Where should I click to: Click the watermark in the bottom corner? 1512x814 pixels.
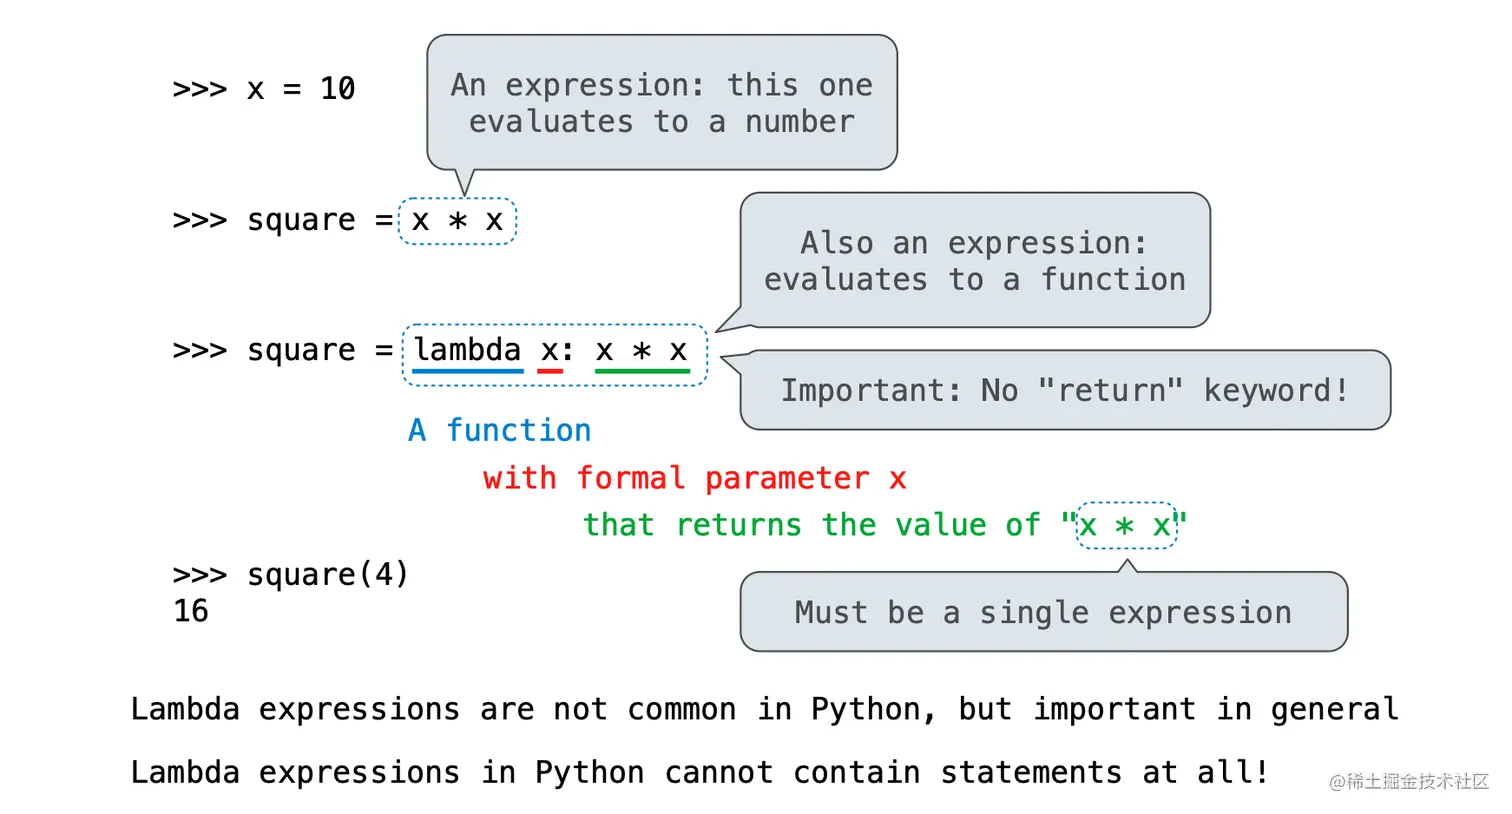click(1408, 781)
